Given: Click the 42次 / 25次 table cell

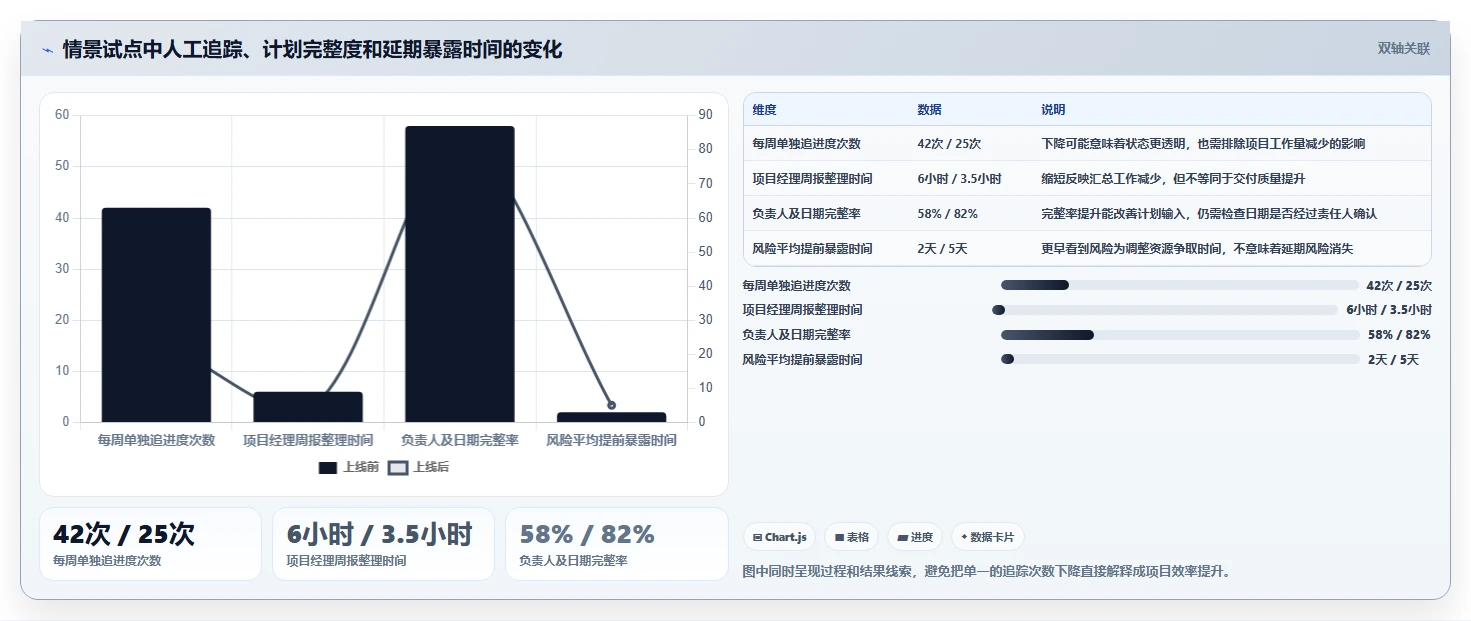Looking at the screenshot, I should [949, 144].
